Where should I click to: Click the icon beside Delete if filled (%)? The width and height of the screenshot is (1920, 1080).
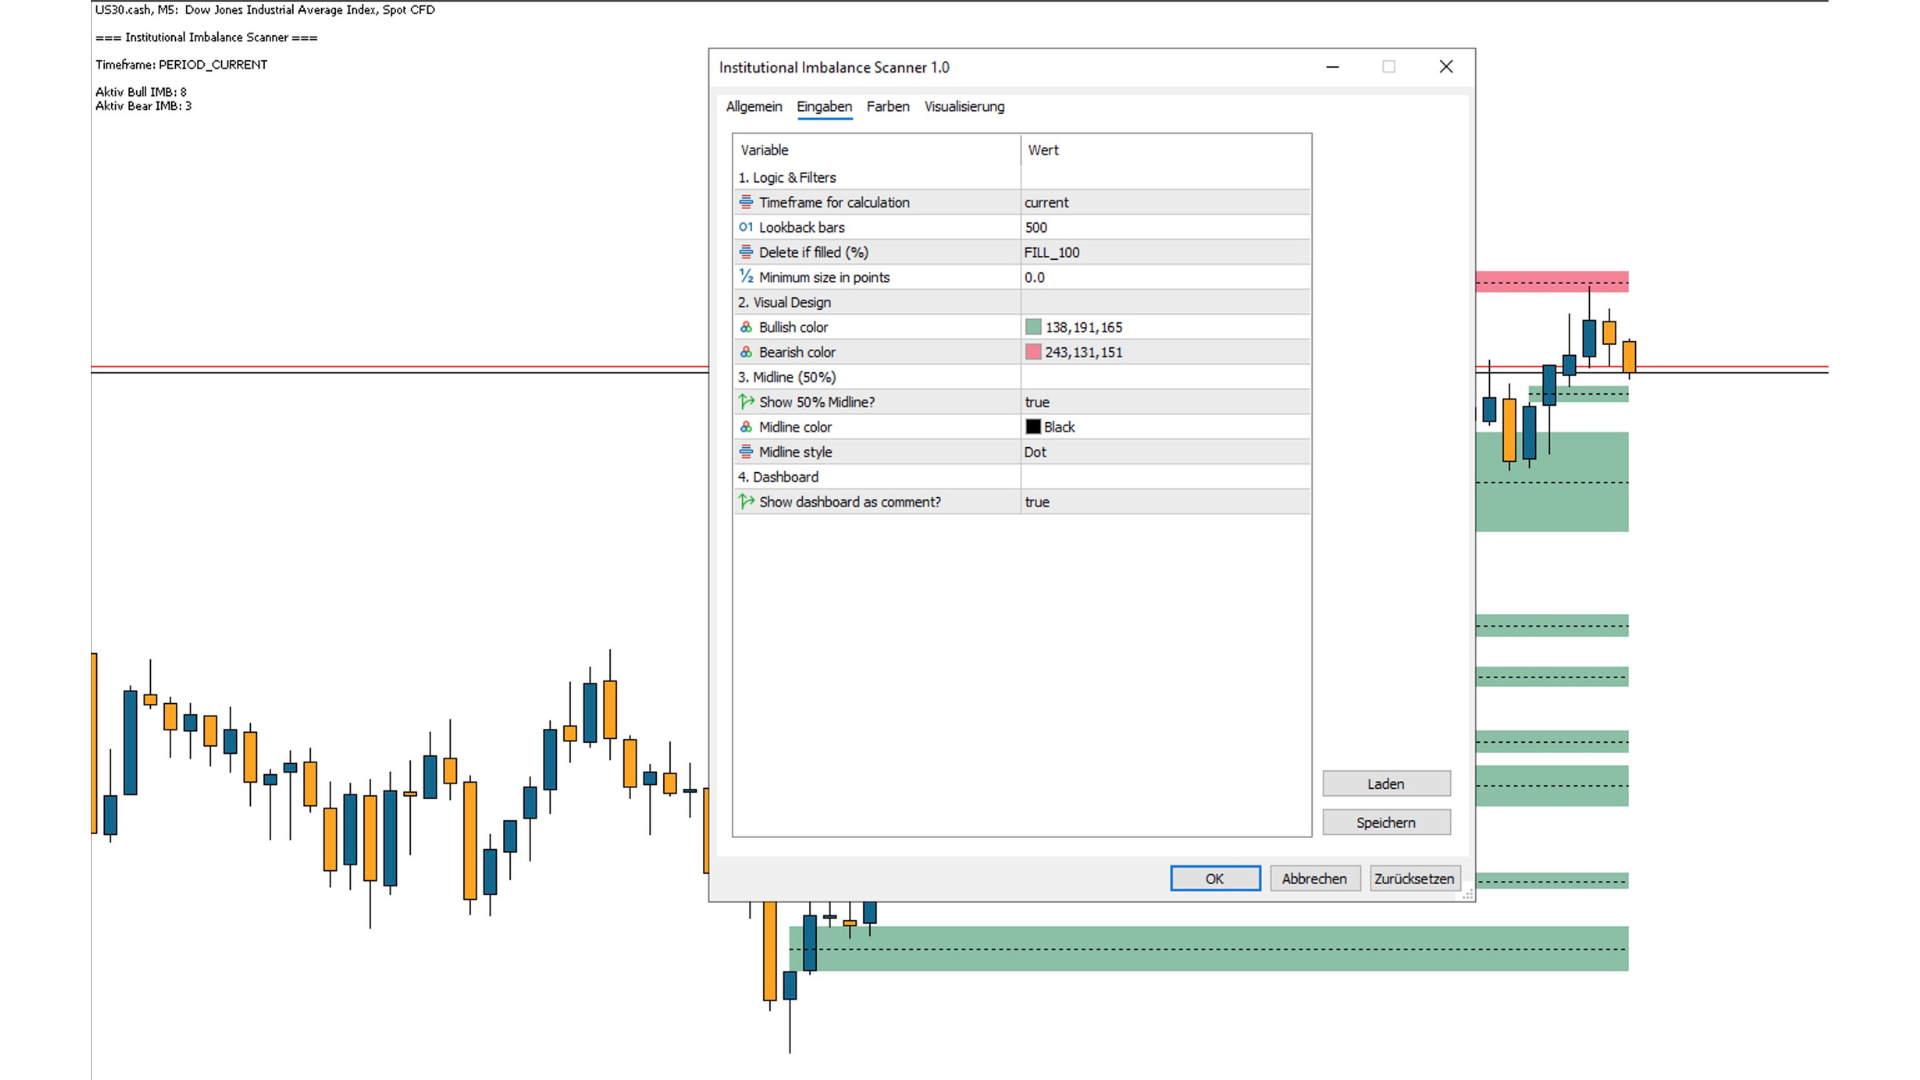coord(746,252)
